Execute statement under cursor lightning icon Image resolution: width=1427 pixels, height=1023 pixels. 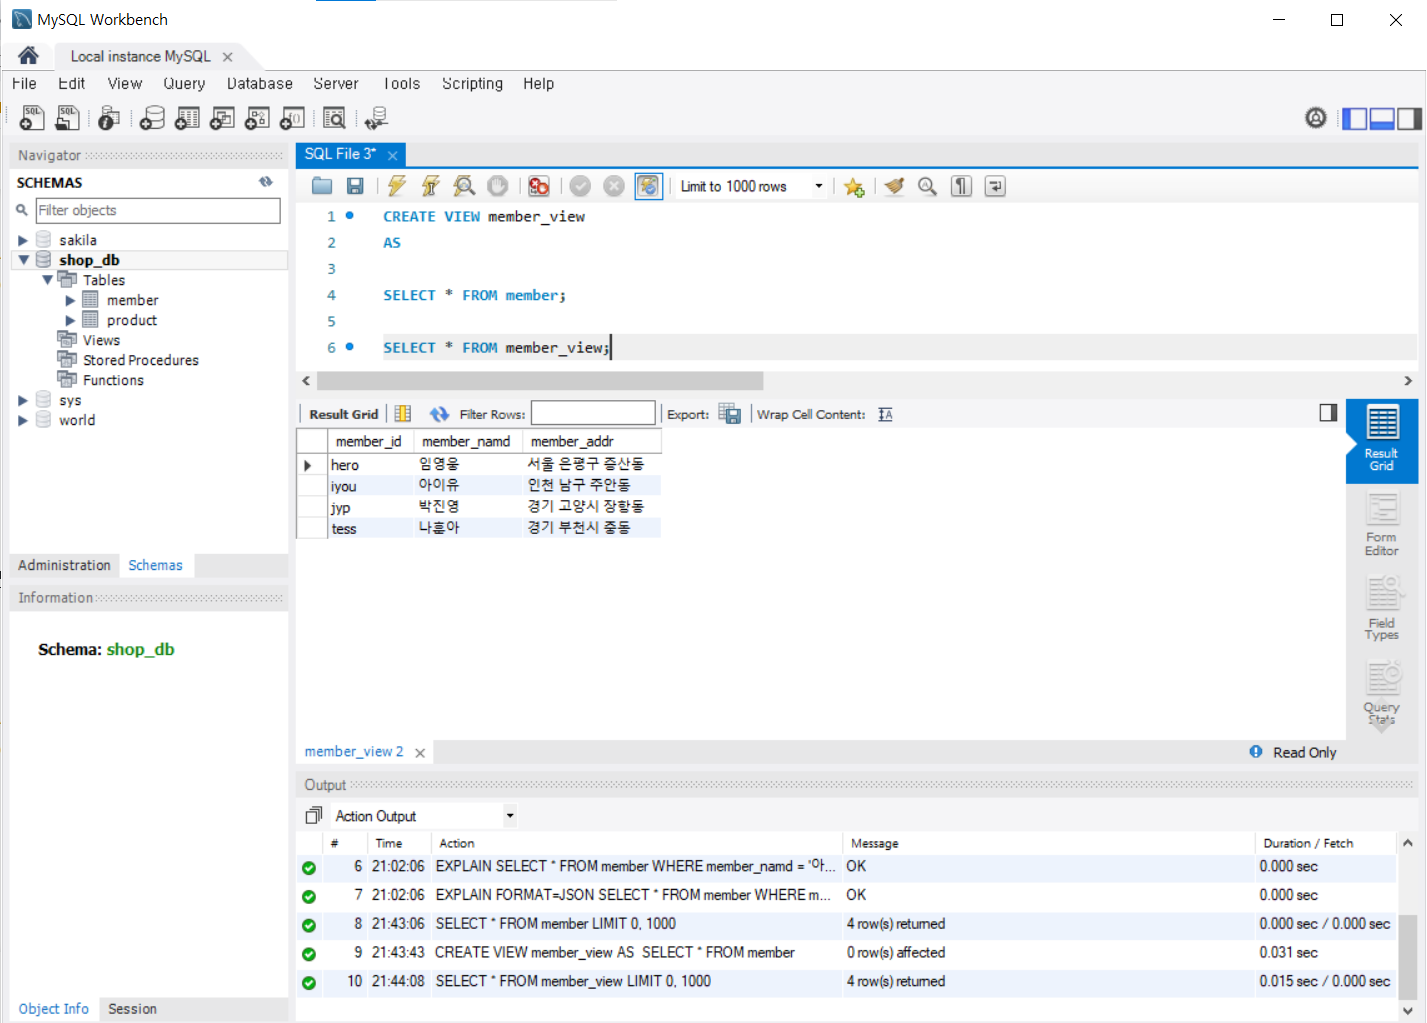click(x=431, y=186)
